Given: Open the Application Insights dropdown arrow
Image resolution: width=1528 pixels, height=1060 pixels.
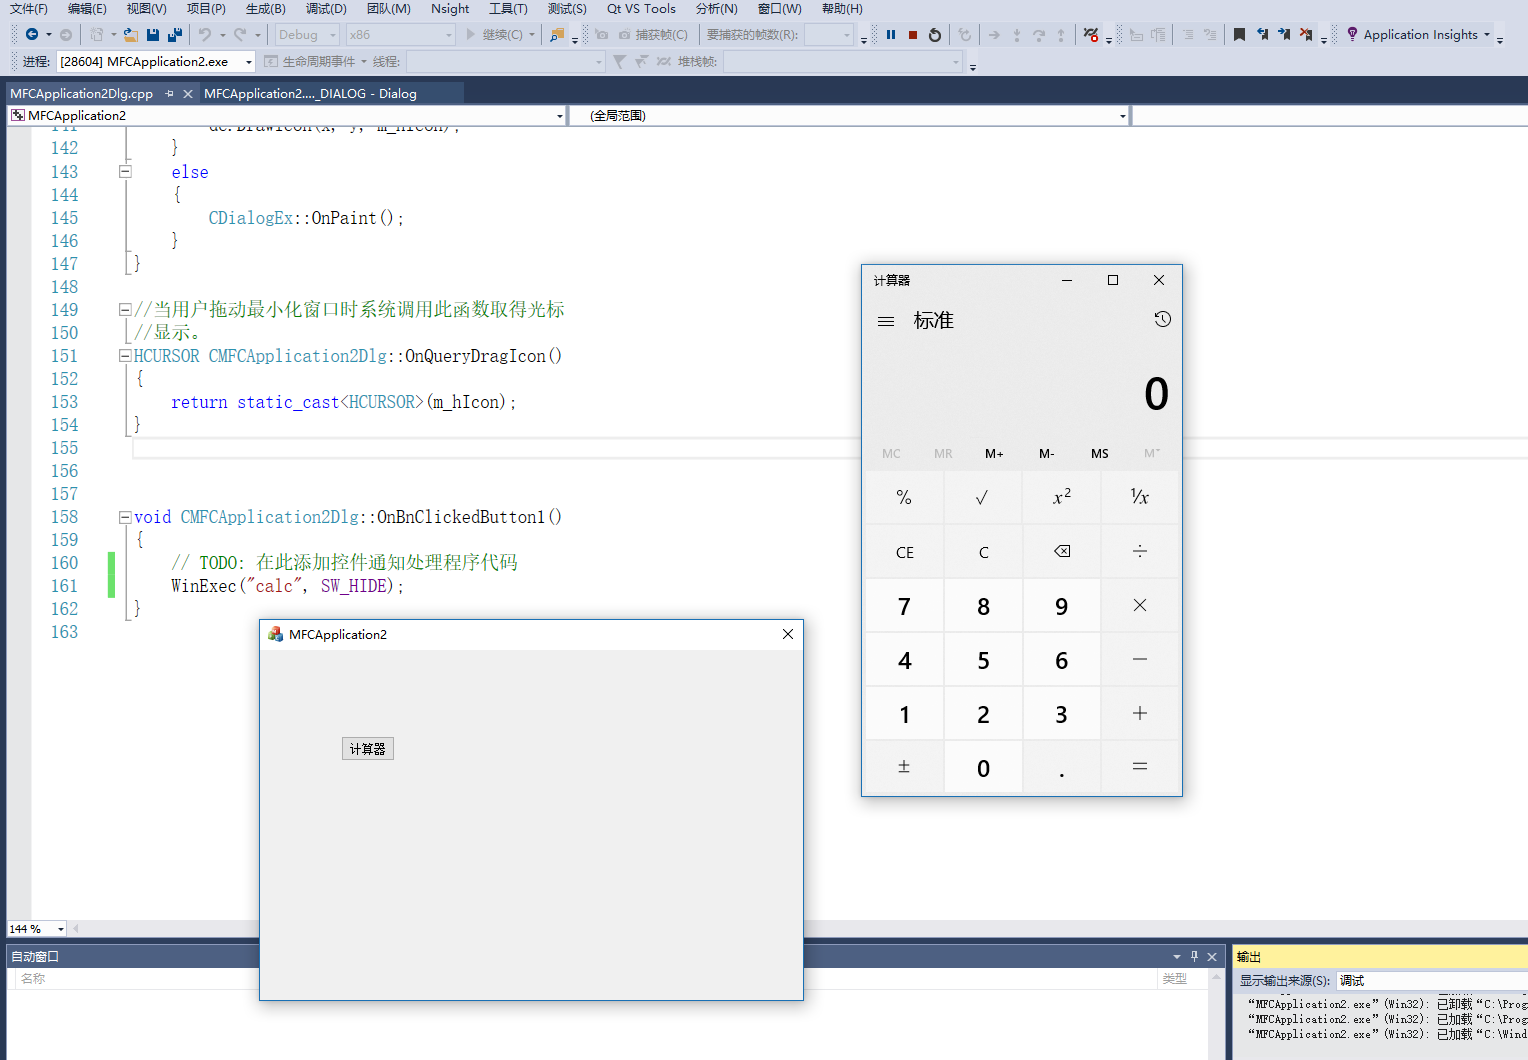Looking at the screenshot, I should tap(1487, 35).
